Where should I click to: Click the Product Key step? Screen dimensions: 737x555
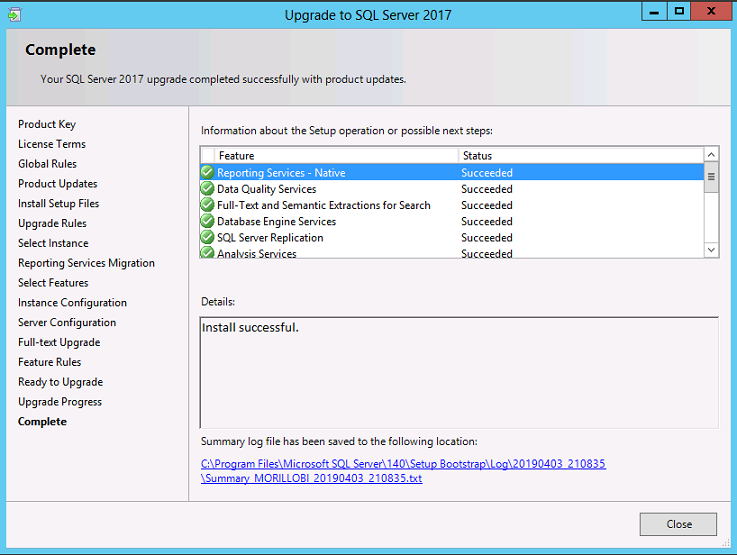point(47,125)
